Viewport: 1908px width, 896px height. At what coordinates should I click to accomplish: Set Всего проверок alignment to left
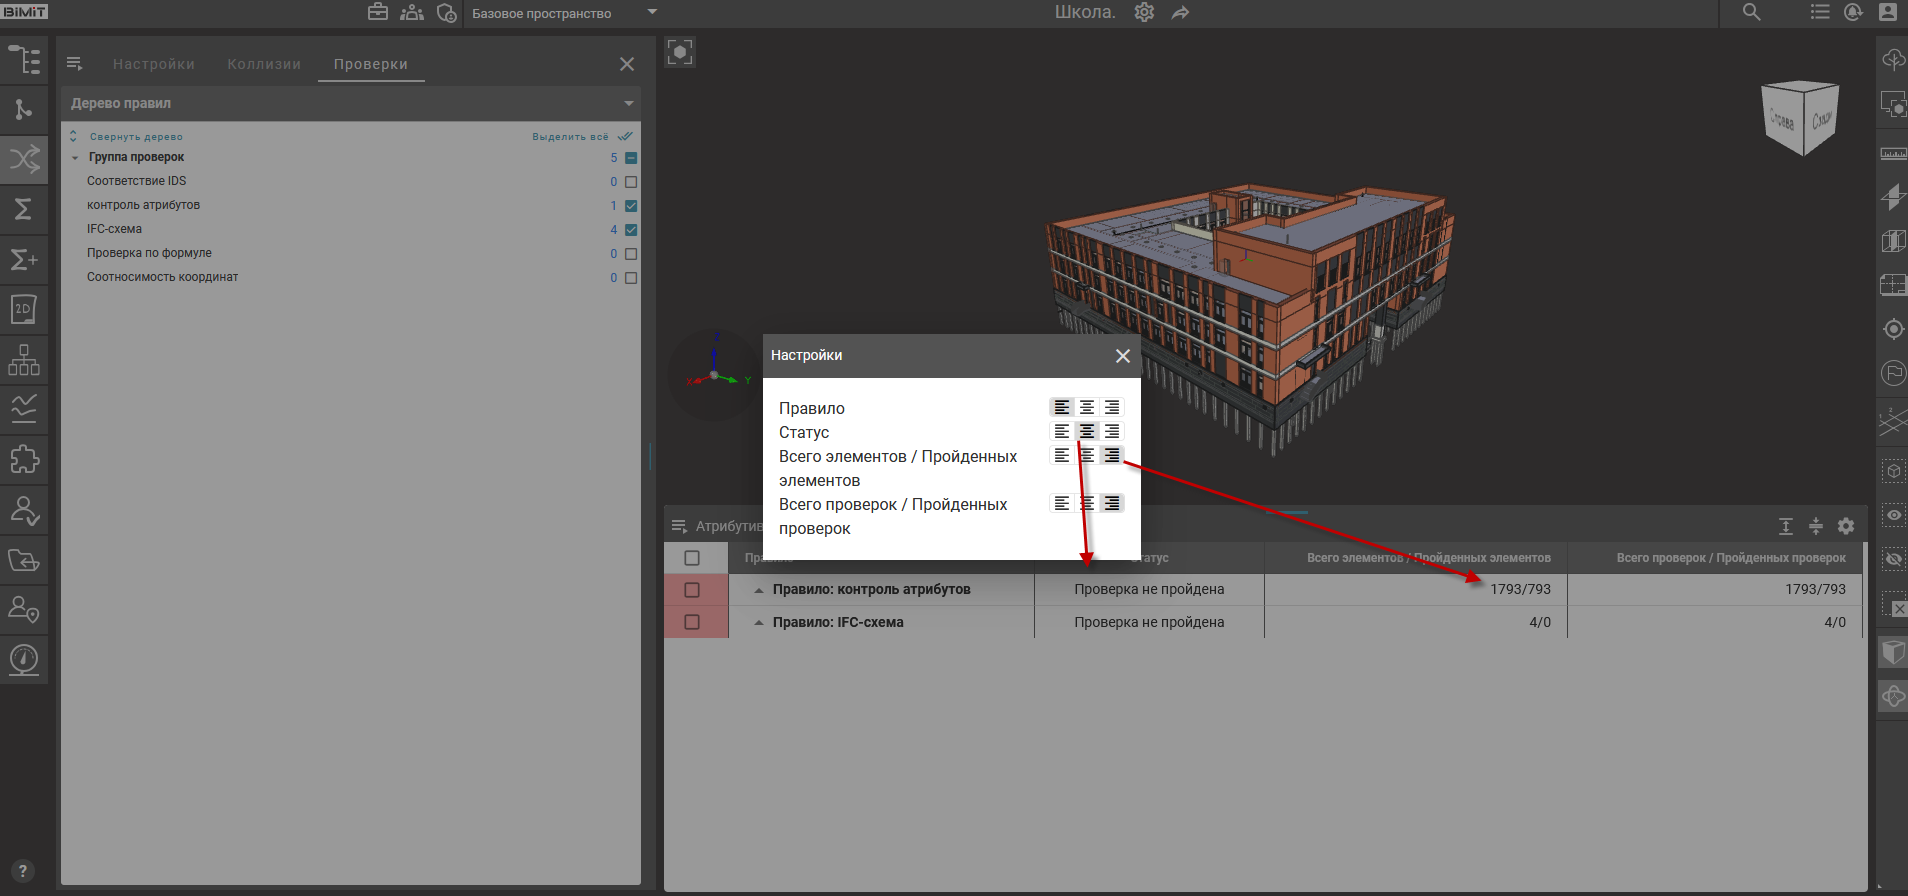[1062, 503]
